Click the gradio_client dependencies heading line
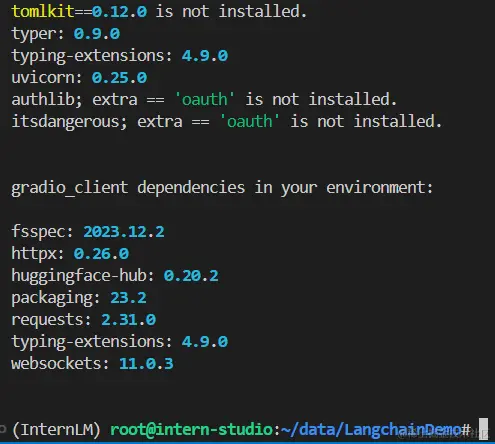 tap(222, 188)
